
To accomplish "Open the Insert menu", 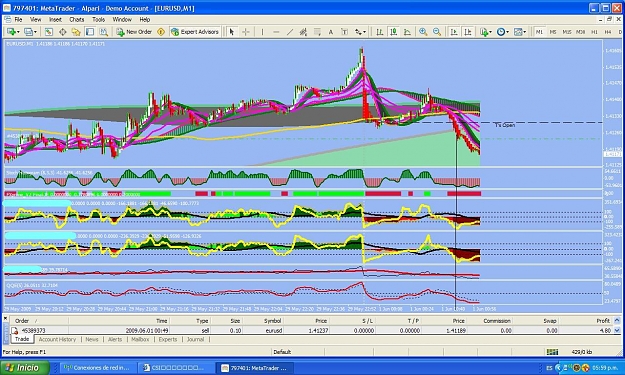I will coord(55,20).
